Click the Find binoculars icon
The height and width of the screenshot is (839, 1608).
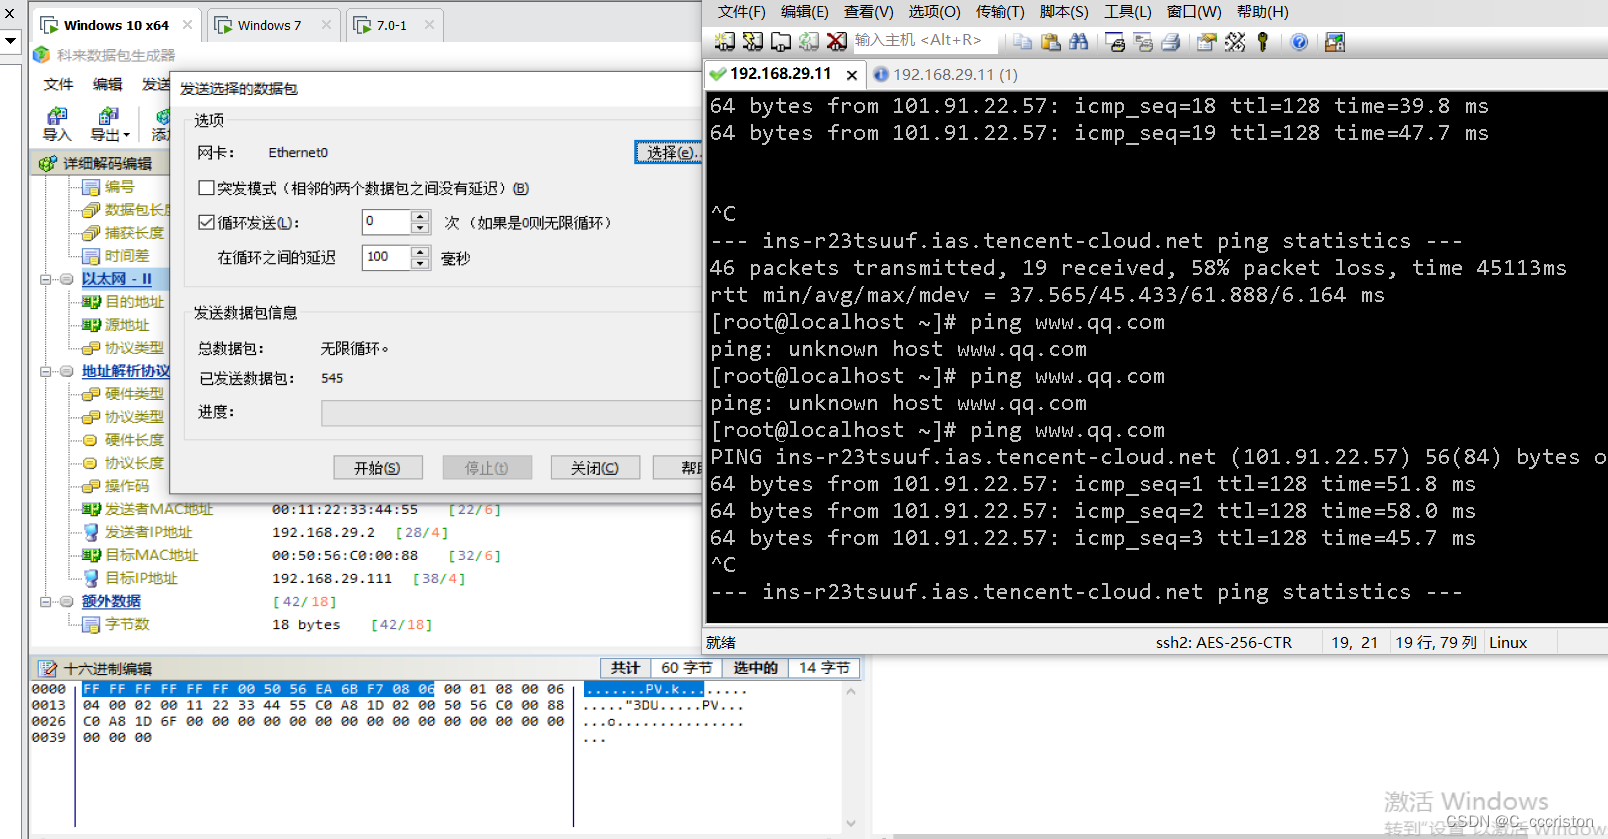coord(1078,41)
